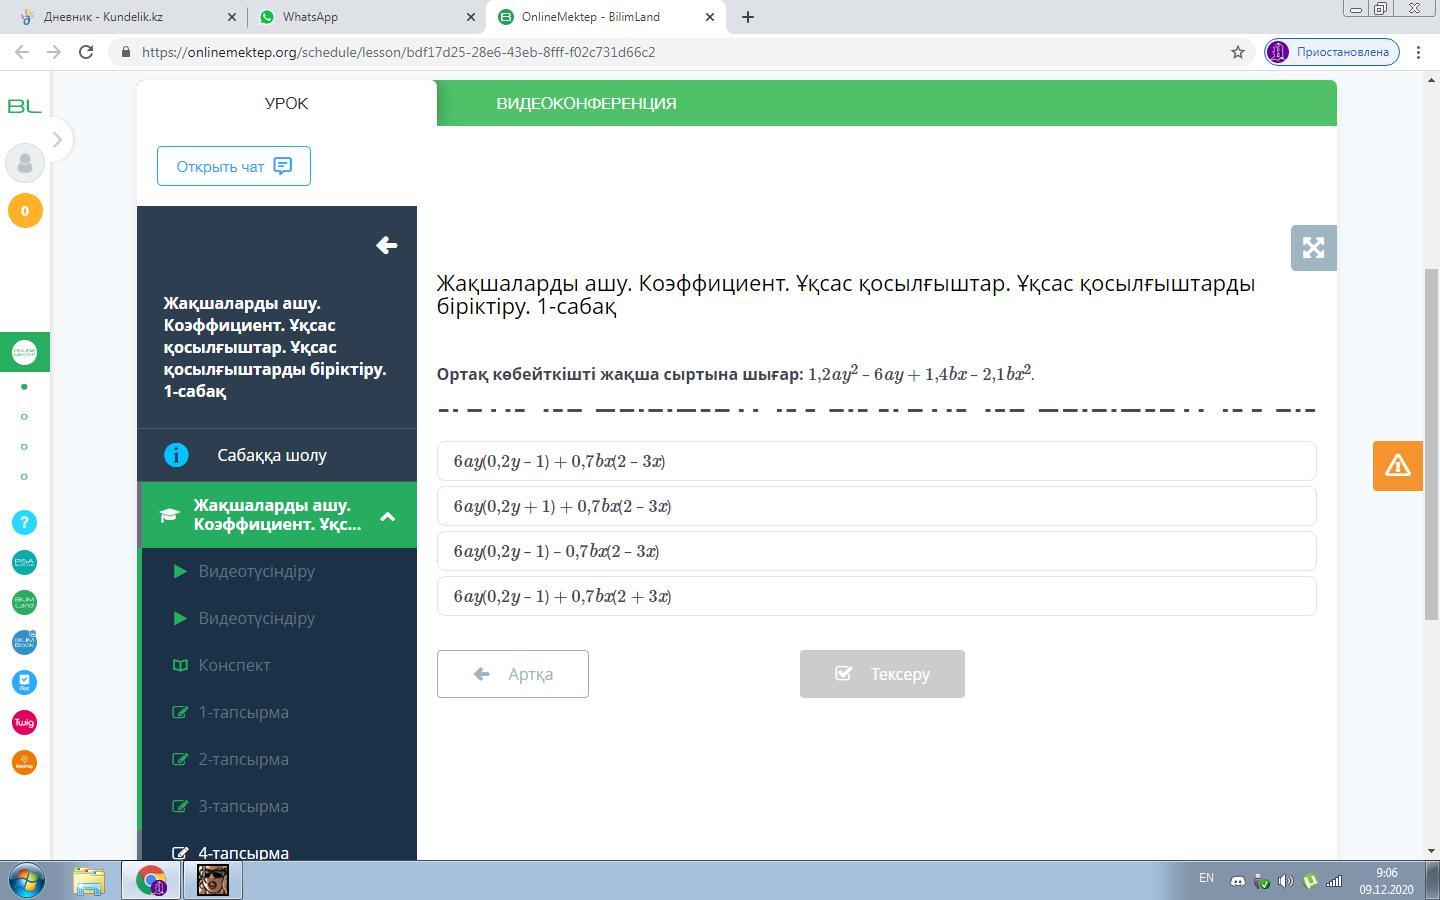Select answer 6ay(0,2y−1)+0,7bx(2−3x)
Screen dimensions: 1440x900
876,461
